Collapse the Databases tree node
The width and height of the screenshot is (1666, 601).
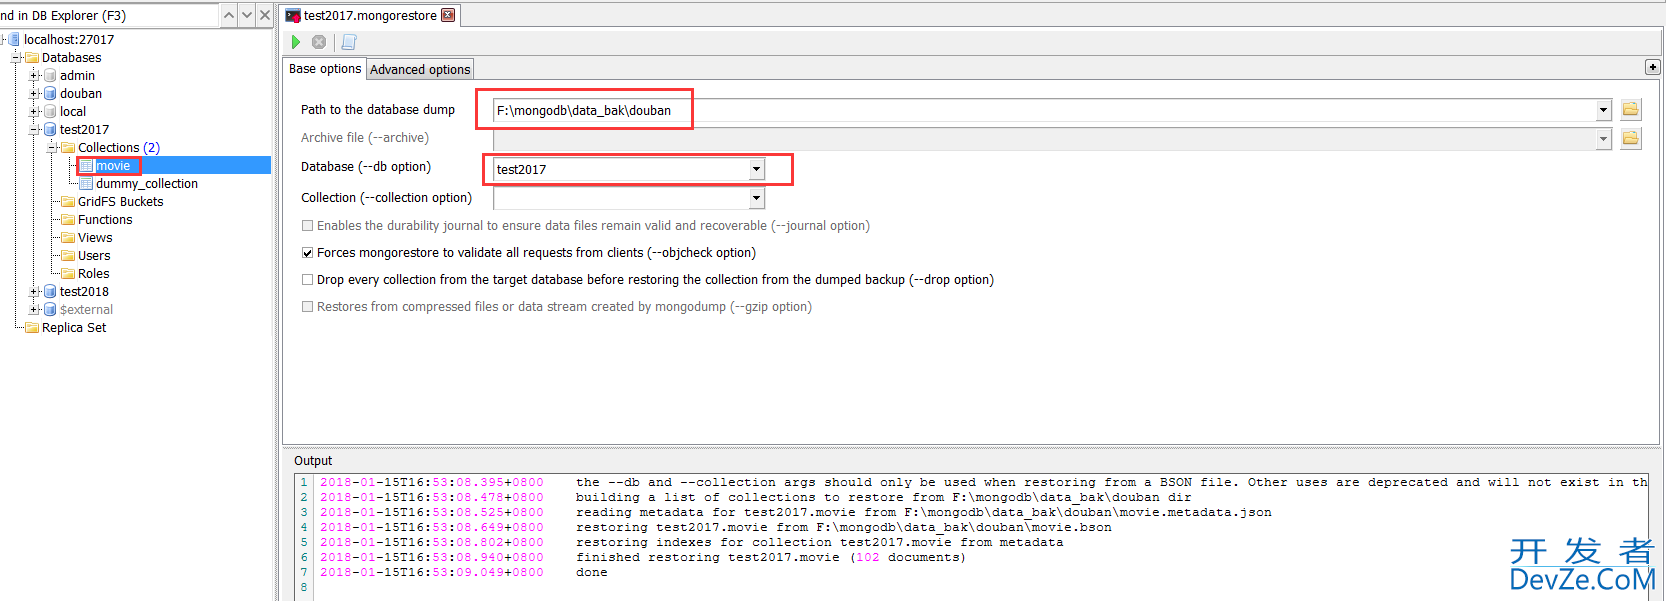click(x=16, y=58)
